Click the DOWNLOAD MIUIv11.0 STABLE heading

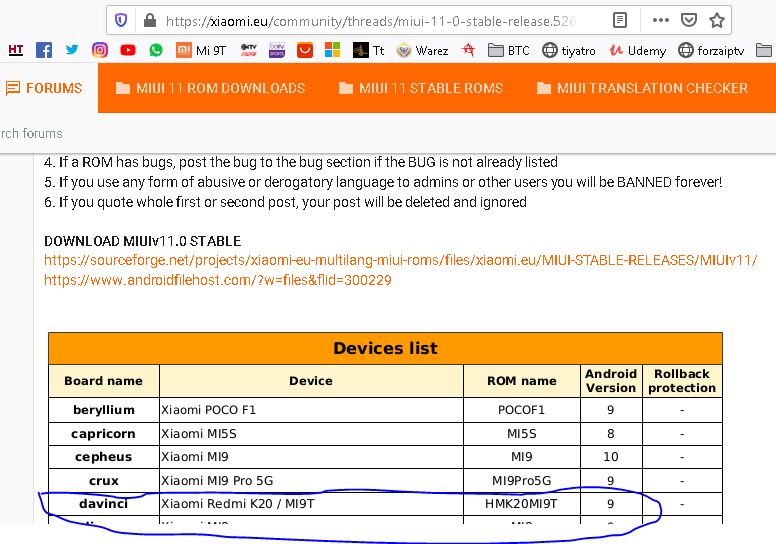[143, 241]
